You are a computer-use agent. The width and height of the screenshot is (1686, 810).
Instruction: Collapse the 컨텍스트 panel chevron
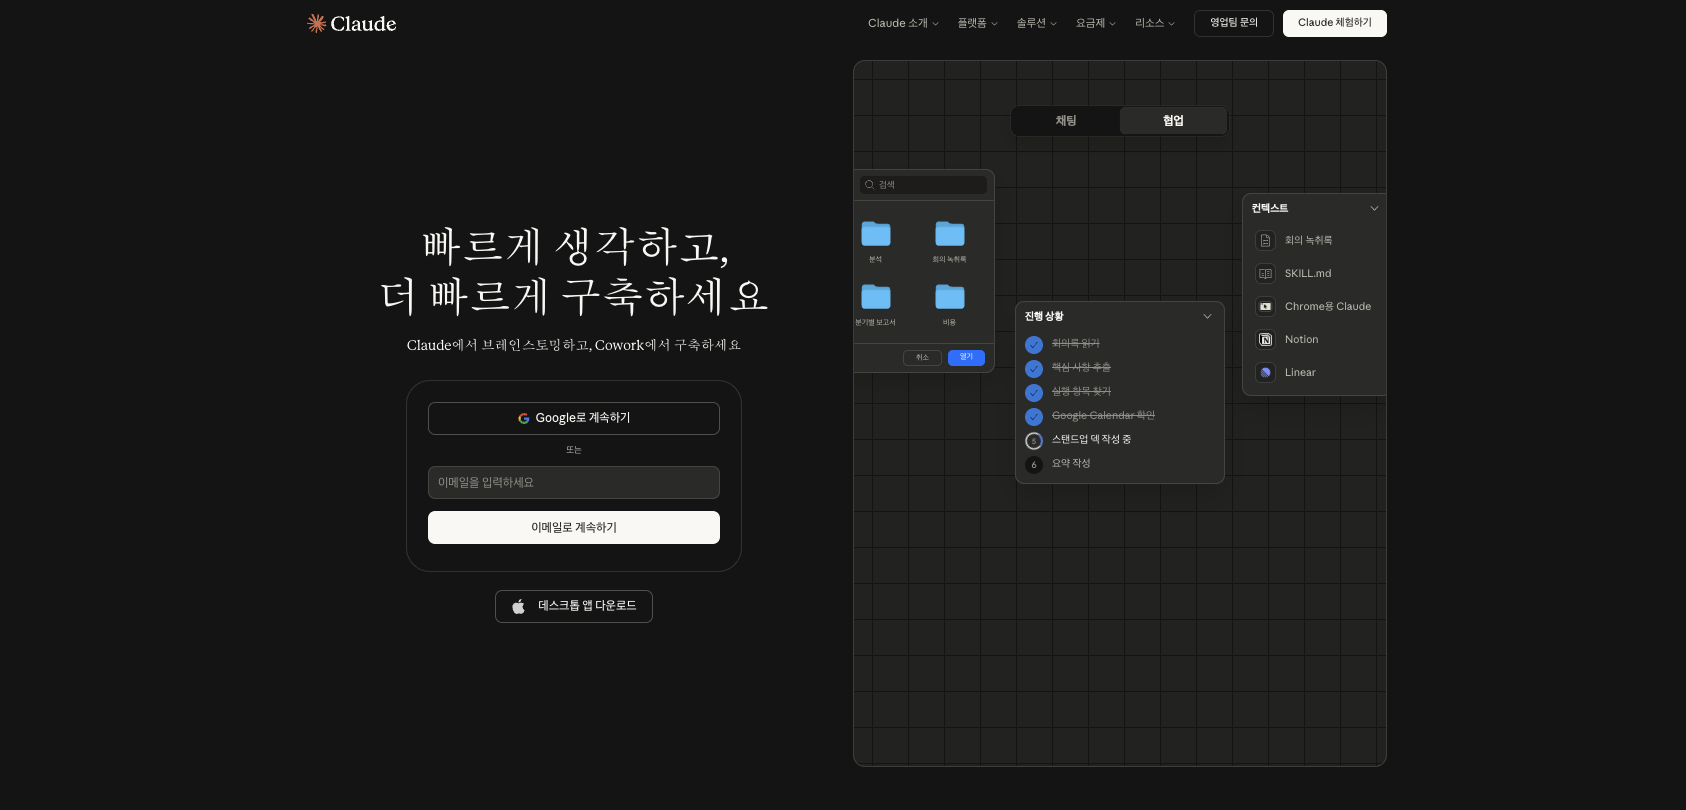coord(1374,209)
